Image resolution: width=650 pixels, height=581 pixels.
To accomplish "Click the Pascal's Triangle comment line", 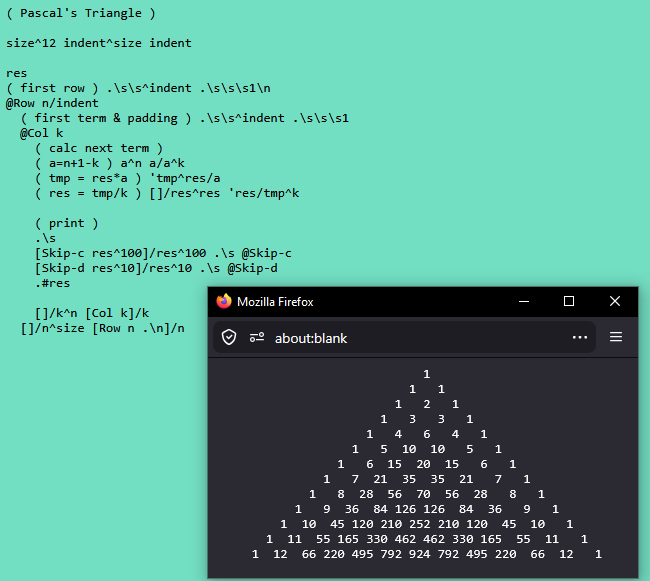I will pos(81,13).
